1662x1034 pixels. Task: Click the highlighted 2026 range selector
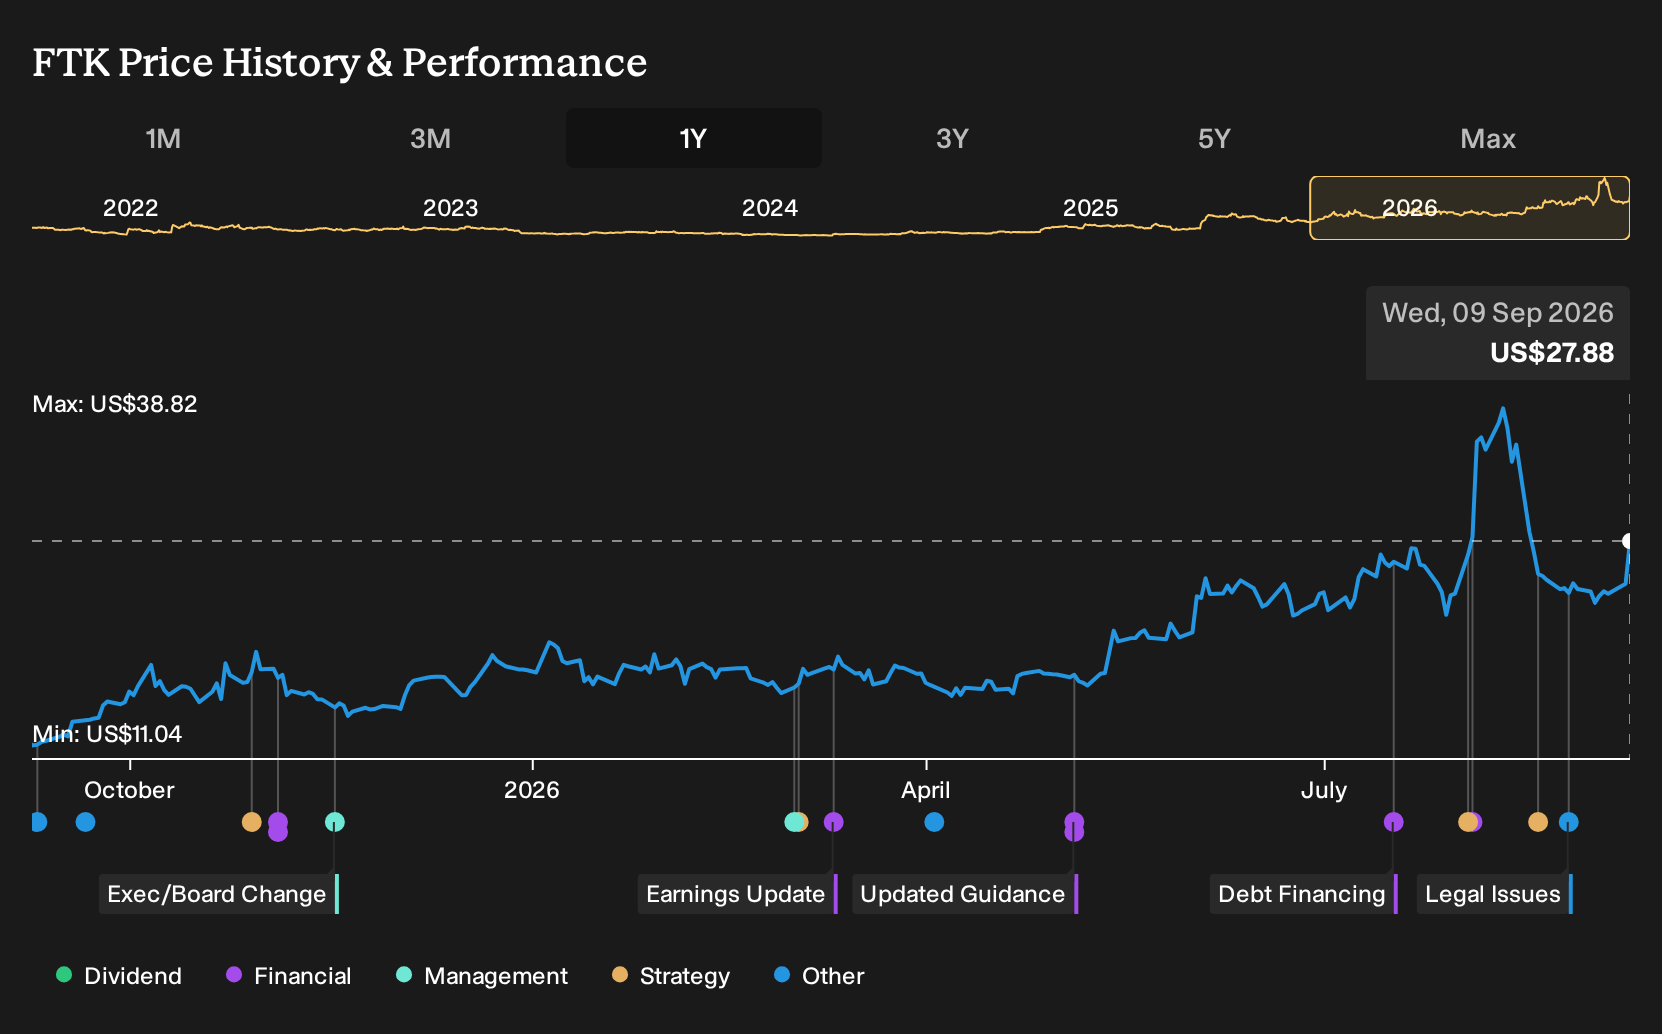pos(1470,208)
